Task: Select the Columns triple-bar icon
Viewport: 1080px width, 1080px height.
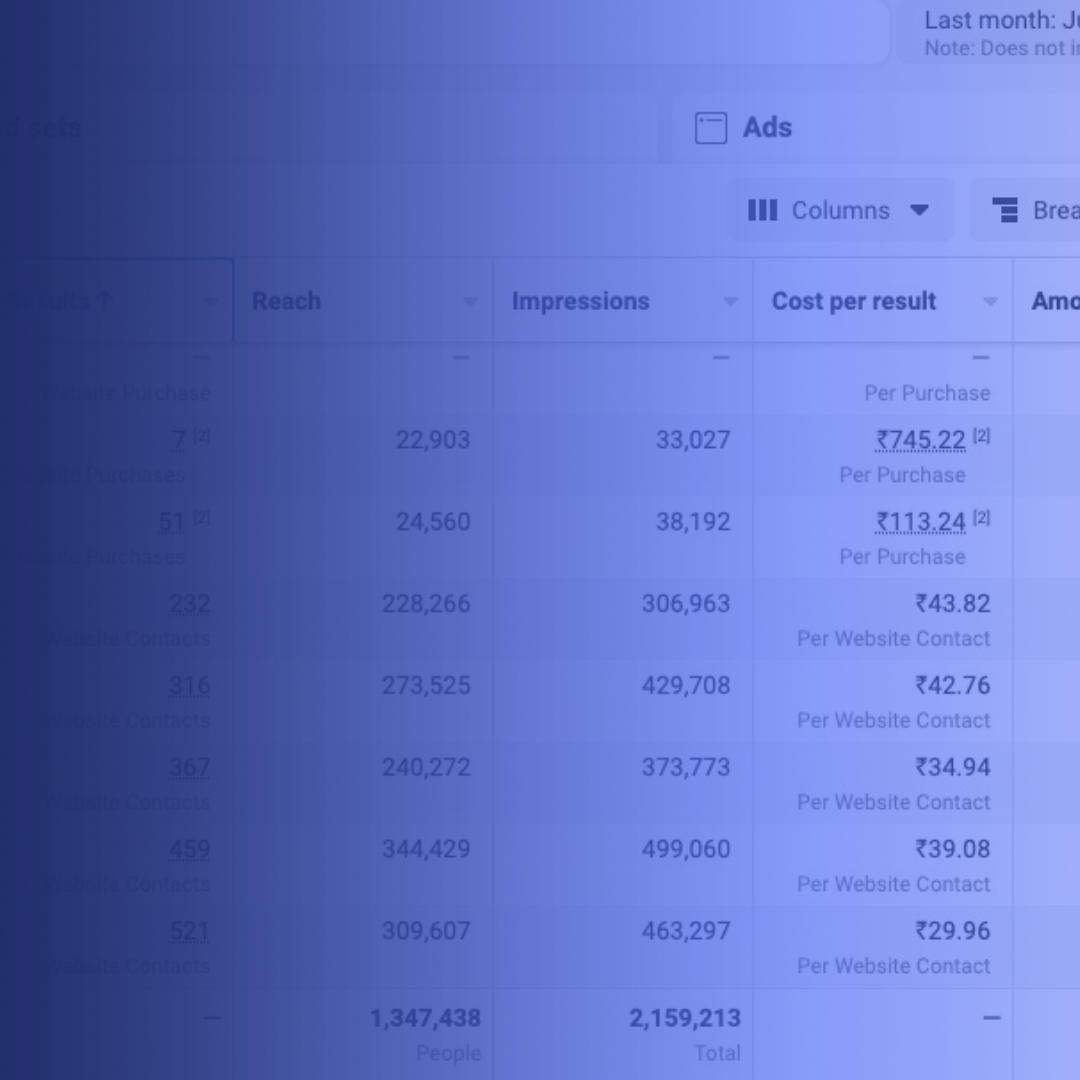Action: point(763,210)
